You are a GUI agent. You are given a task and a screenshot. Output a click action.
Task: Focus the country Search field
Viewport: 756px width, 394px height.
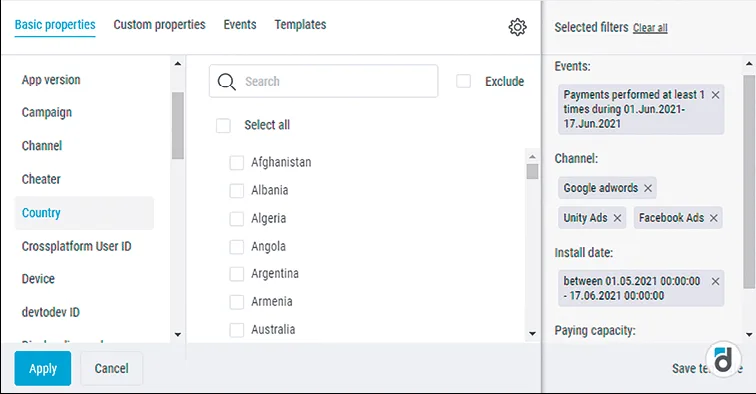coord(324,81)
